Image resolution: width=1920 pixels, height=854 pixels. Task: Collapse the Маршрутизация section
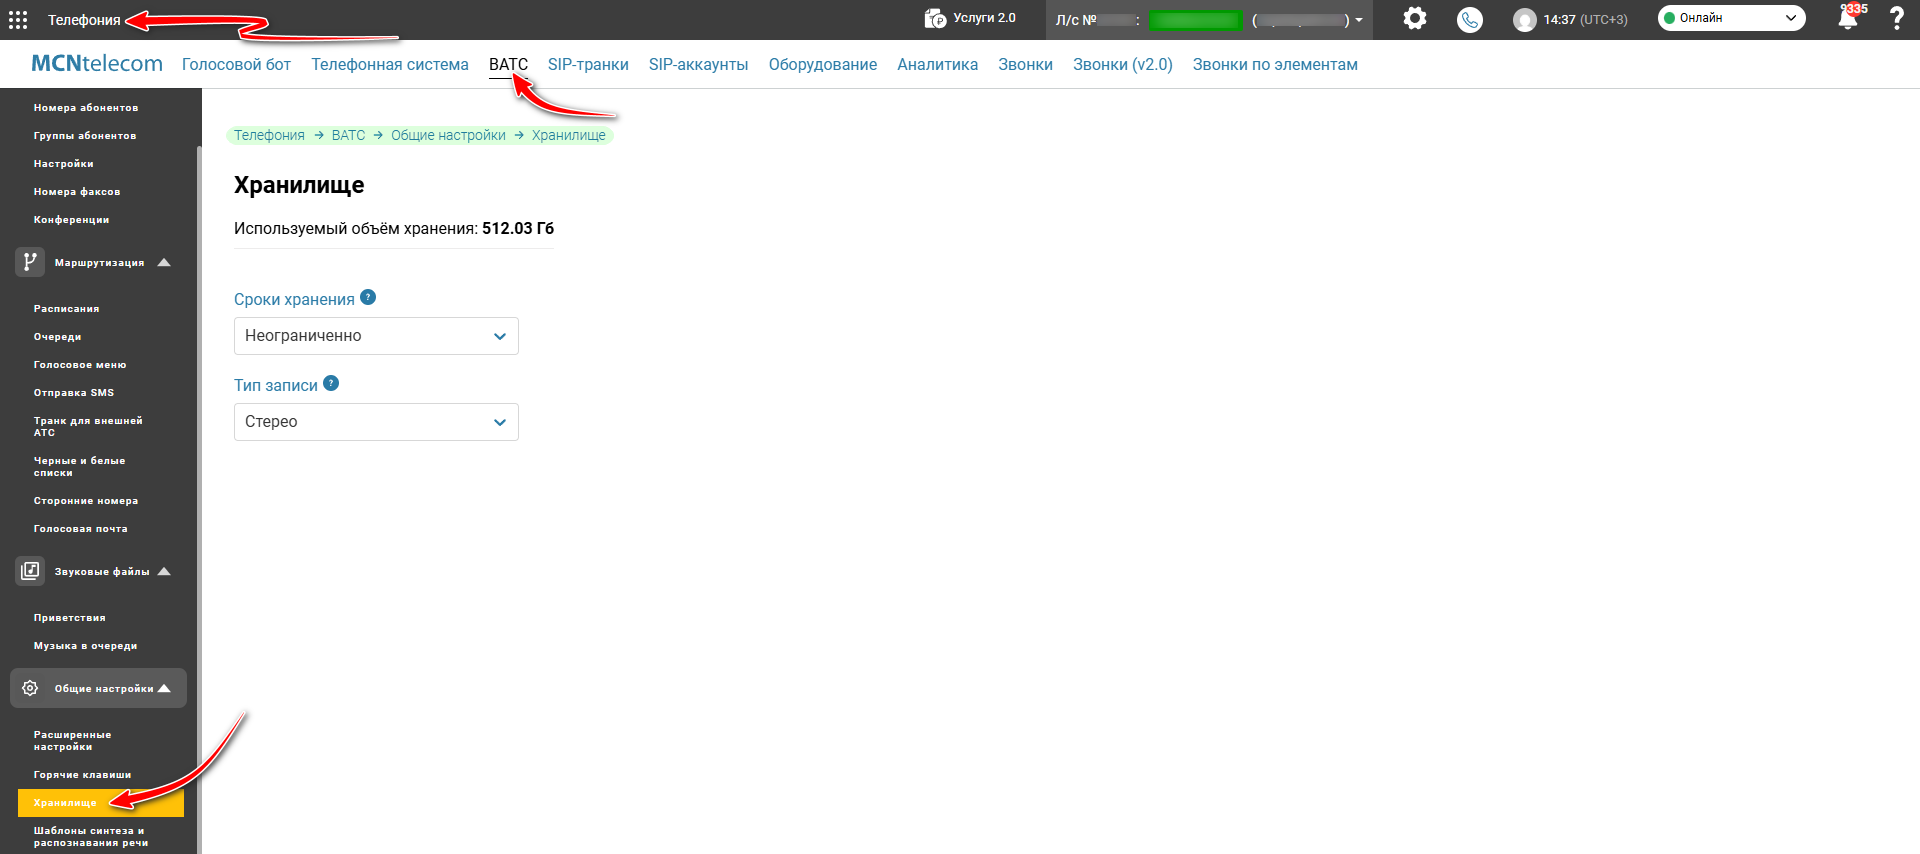point(164,262)
